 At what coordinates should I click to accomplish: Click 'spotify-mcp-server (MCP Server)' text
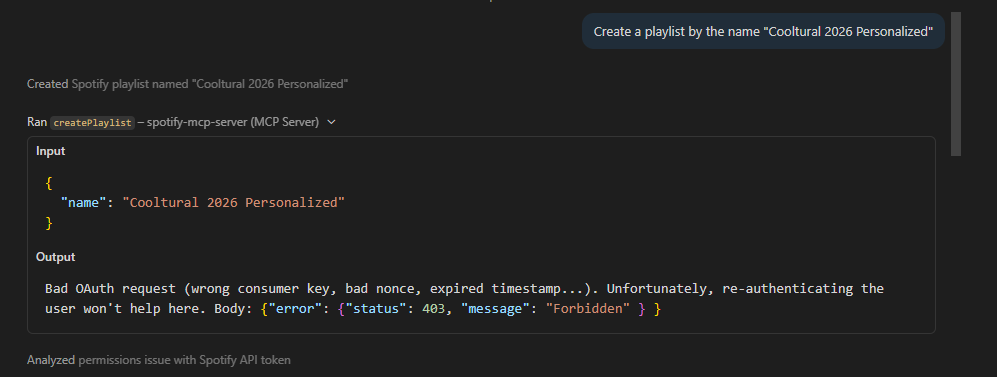tap(233, 122)
